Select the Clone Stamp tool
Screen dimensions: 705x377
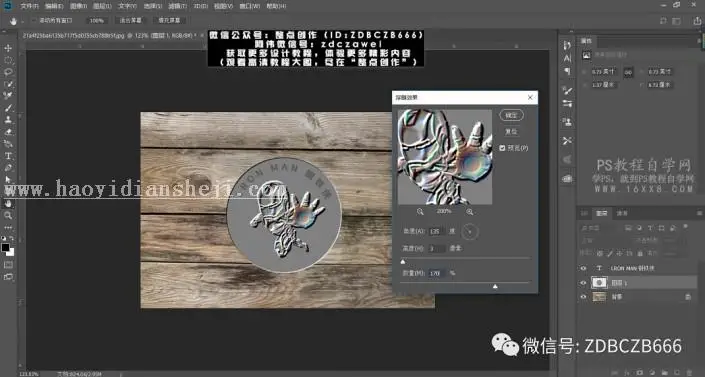[x=8, y=120]
